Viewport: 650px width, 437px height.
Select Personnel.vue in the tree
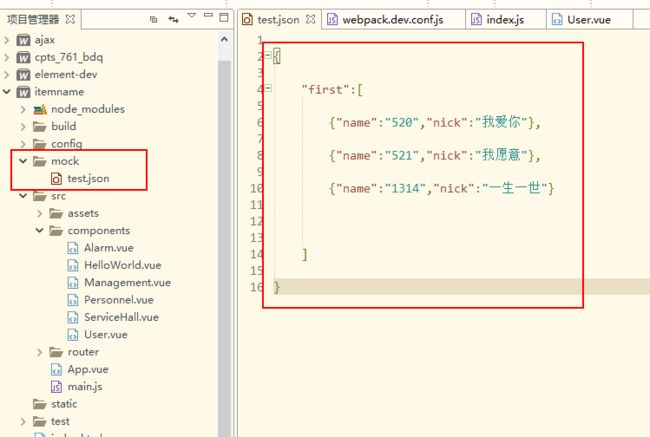(x=119, y=300)
